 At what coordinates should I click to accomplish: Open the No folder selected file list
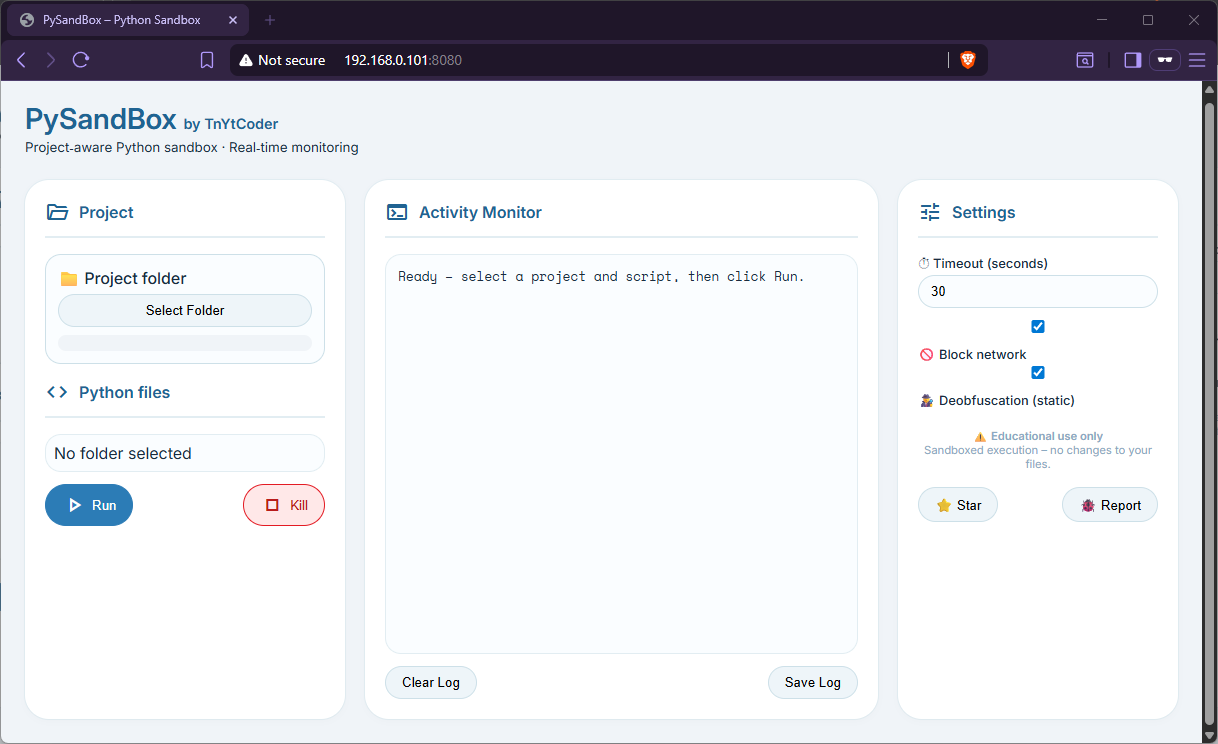[x=185, y=453]
